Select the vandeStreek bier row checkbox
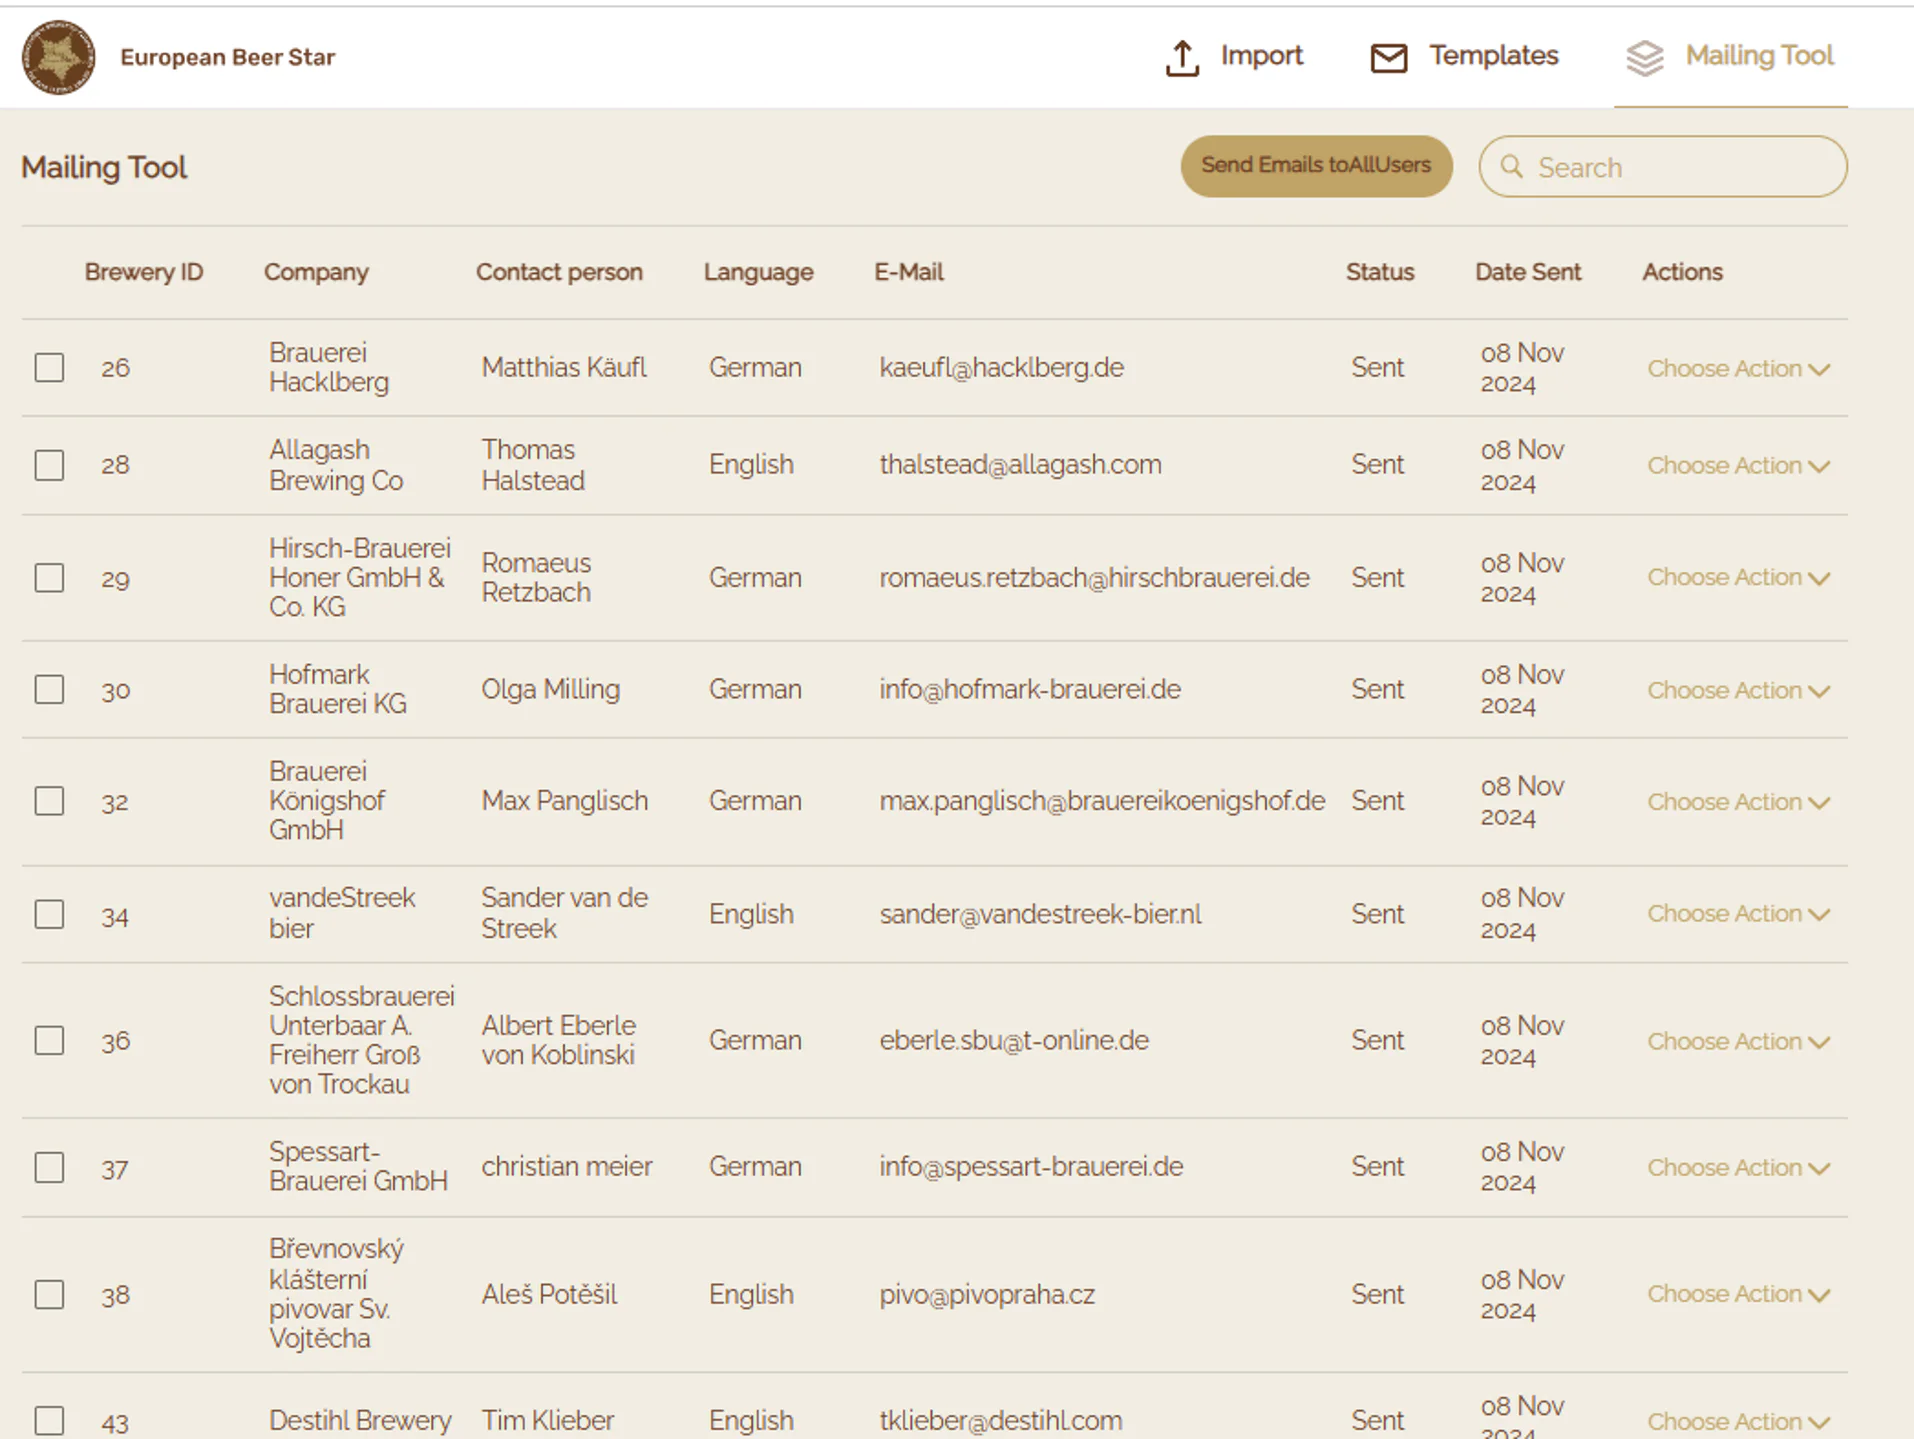Image resolution: width=1914 pixels, height=1439 pixels. tap(49, 915)
